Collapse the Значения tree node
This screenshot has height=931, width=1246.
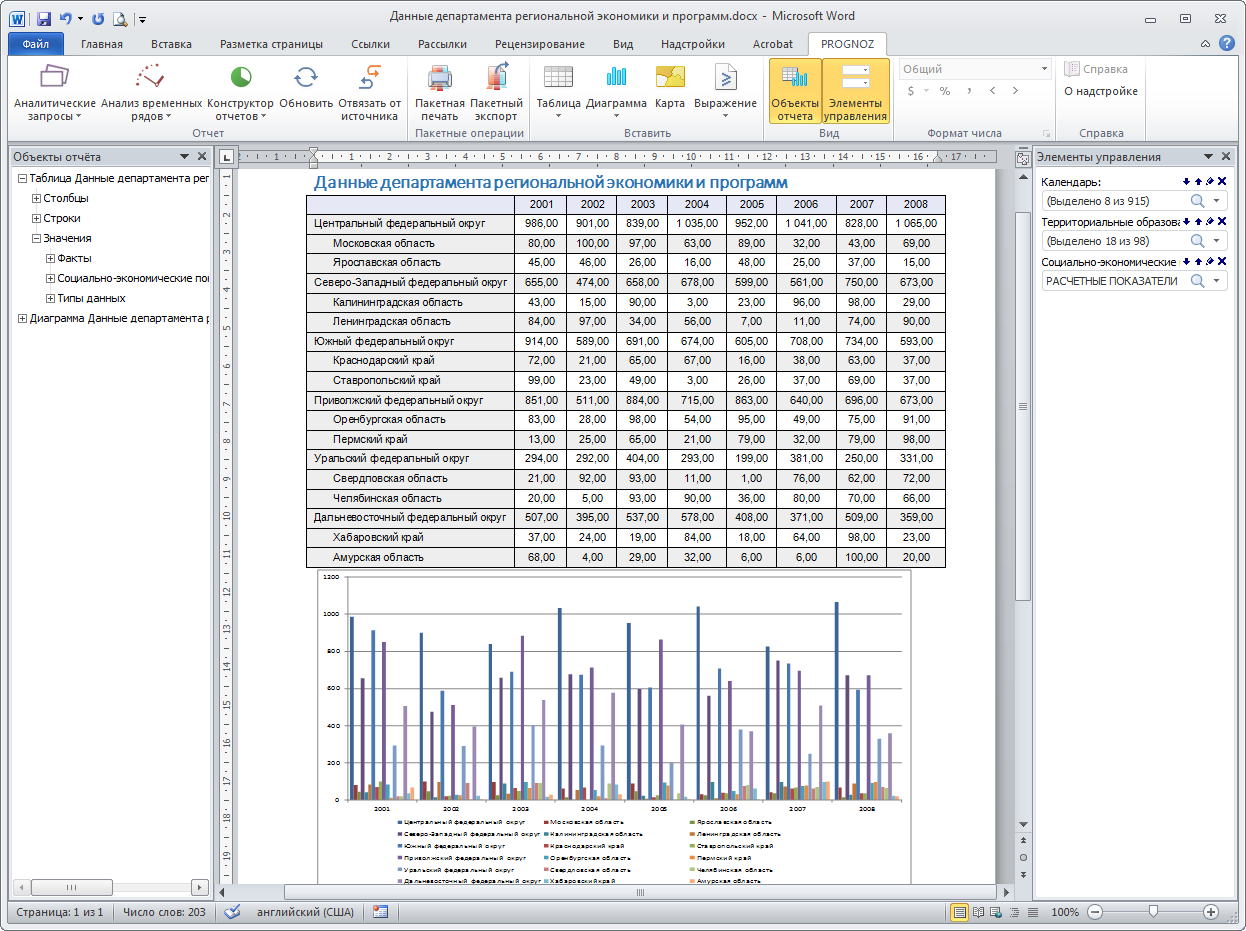(x=36, y=238)
